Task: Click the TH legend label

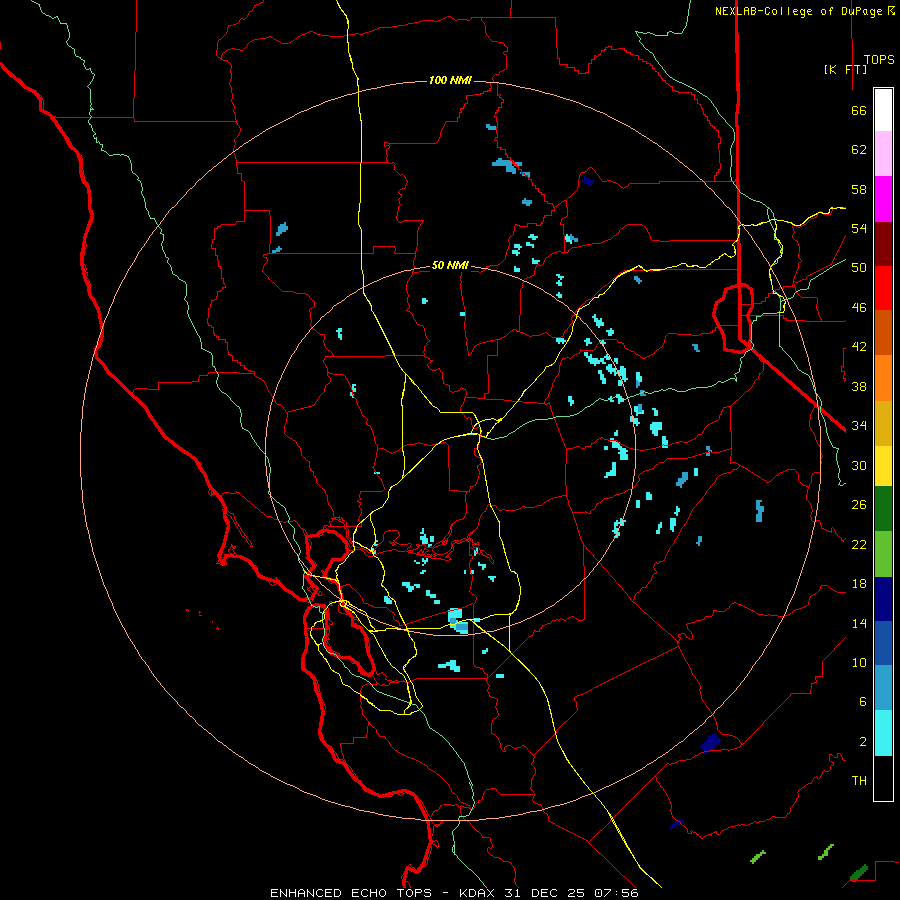Action: (859, 781)
